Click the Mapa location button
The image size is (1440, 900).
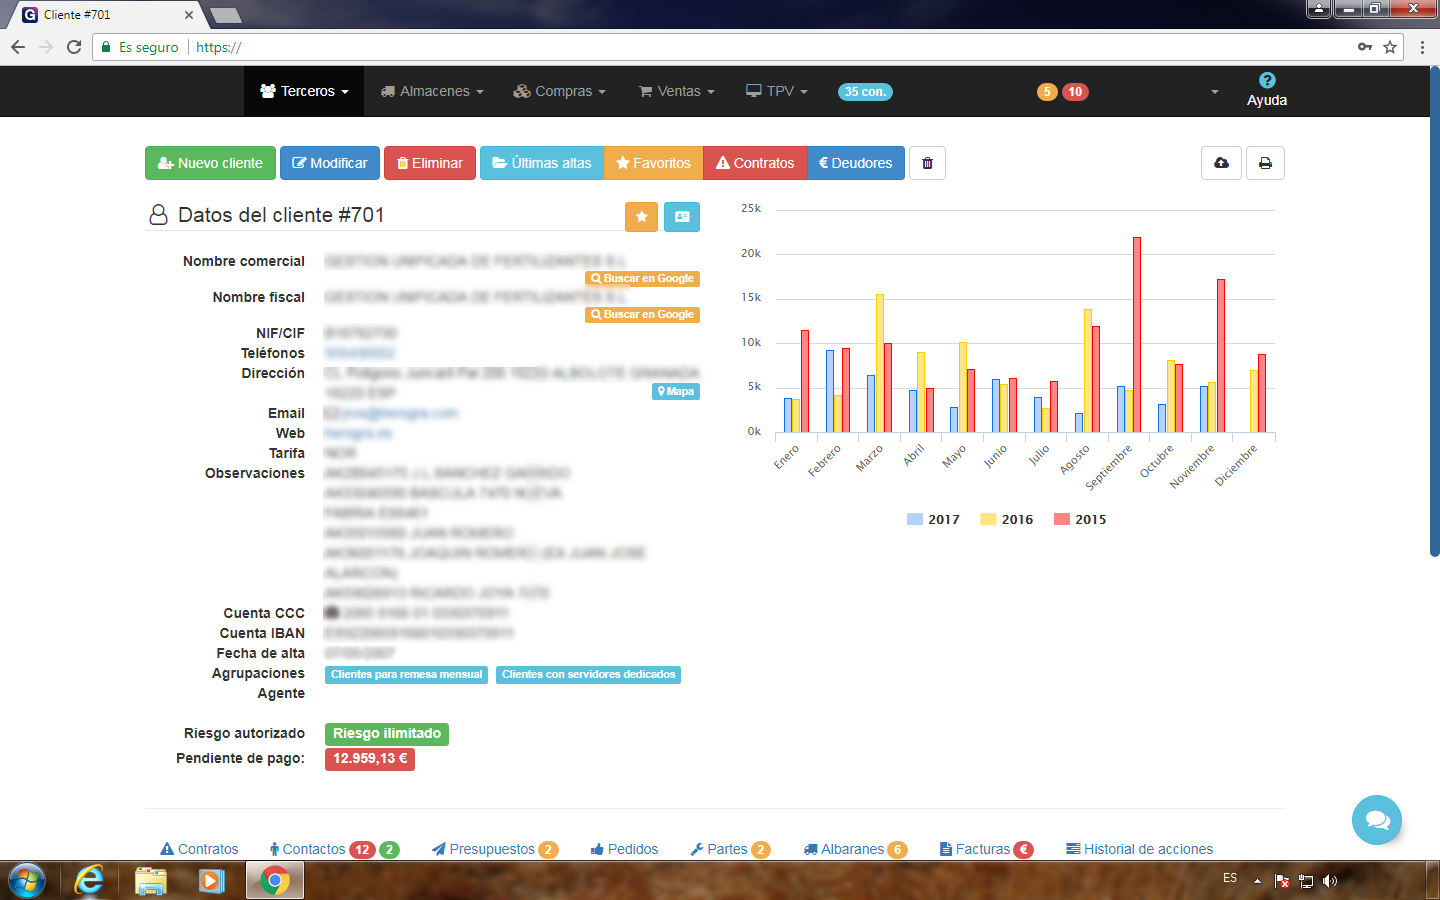[x=676, y=392]
